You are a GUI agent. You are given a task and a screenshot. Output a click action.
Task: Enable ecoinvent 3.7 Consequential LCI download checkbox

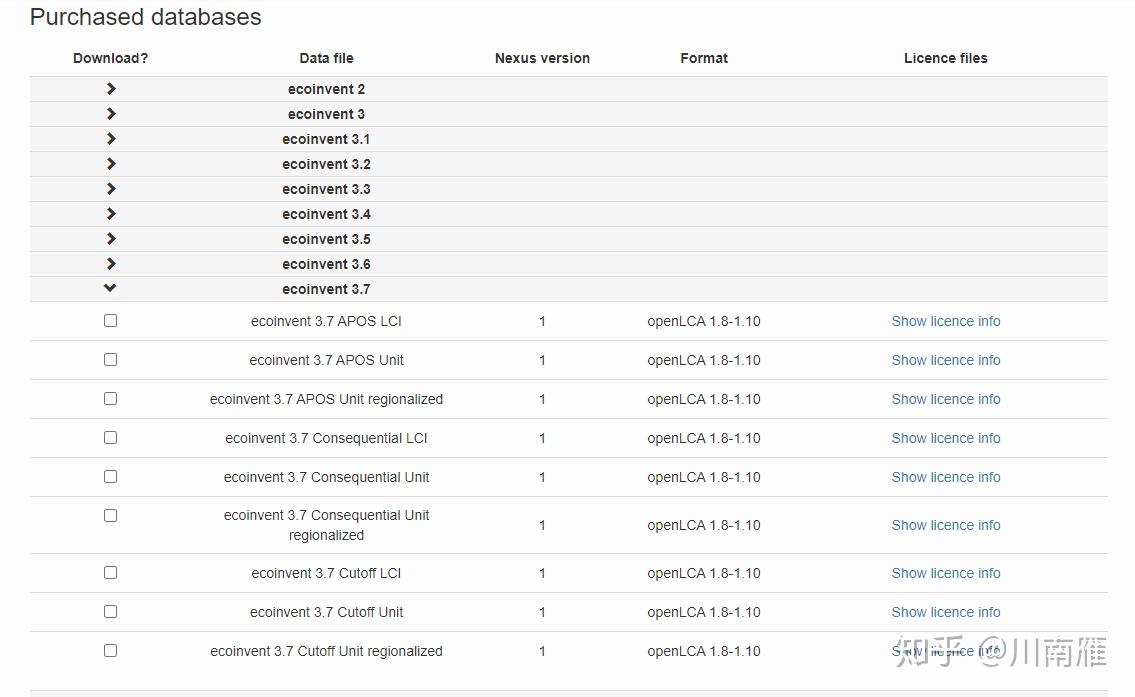[110, 438]
